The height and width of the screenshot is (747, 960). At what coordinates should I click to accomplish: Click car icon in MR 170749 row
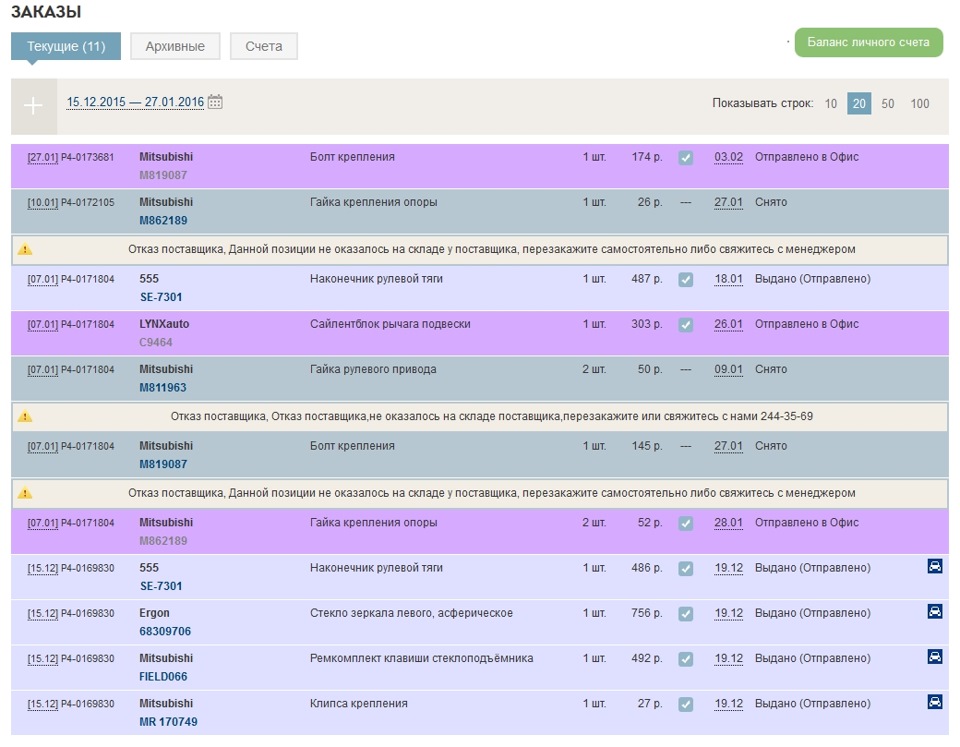point(935,702)
